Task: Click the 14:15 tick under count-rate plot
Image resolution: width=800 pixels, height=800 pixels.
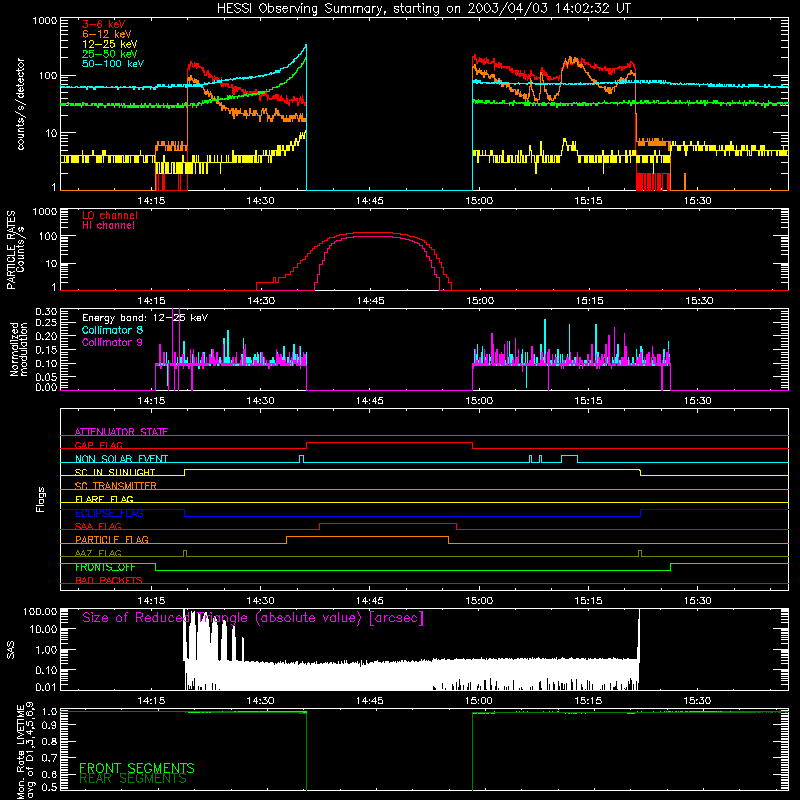Action: tap(152, 201)
